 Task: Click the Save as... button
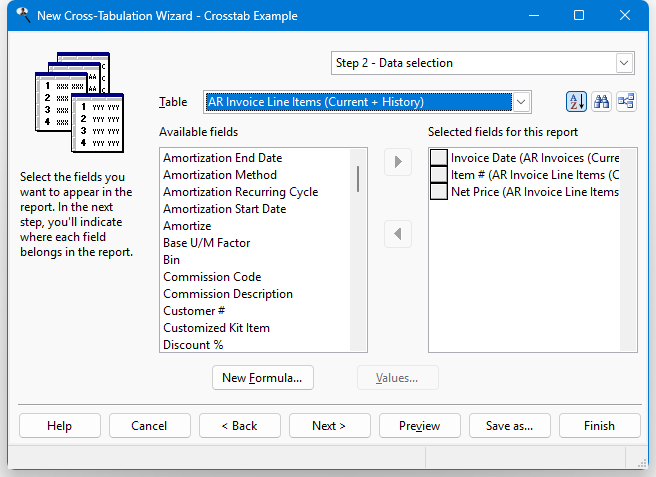coord(509,426)
